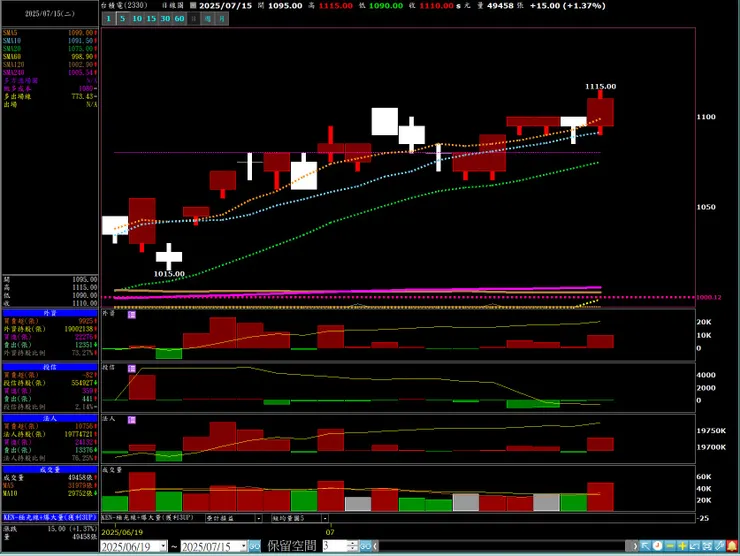The image size is (740, 556).
Task: Click the 成交量 blue panel header
Action: (50, 470)
